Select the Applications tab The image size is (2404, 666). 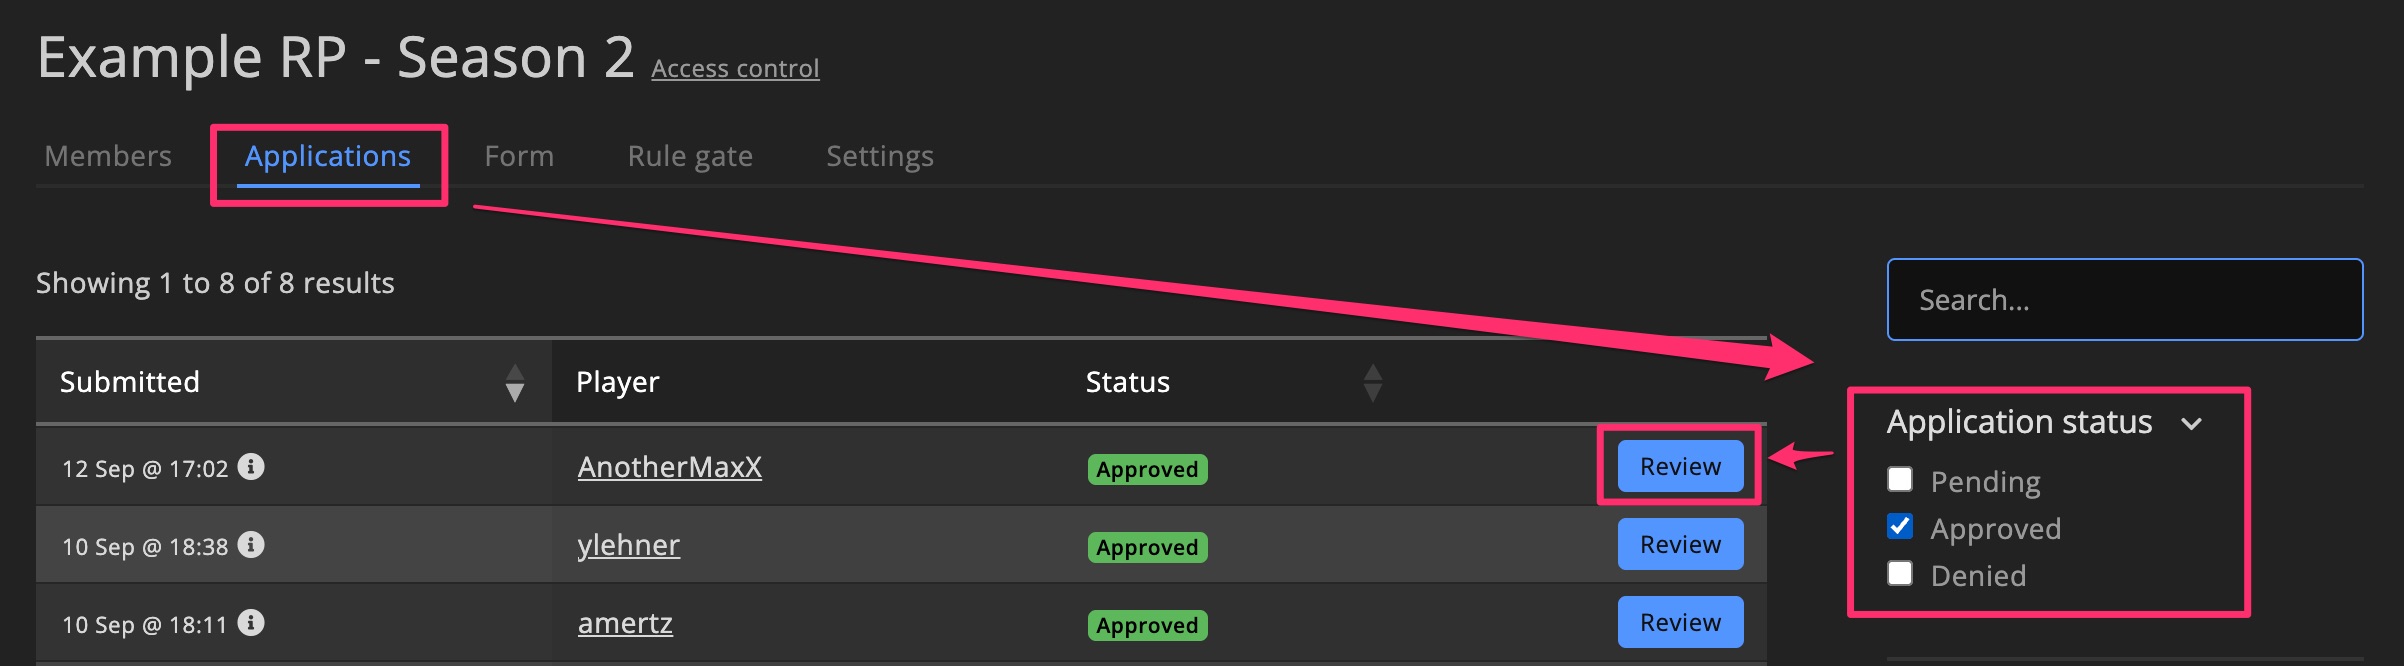coord(328,156)
